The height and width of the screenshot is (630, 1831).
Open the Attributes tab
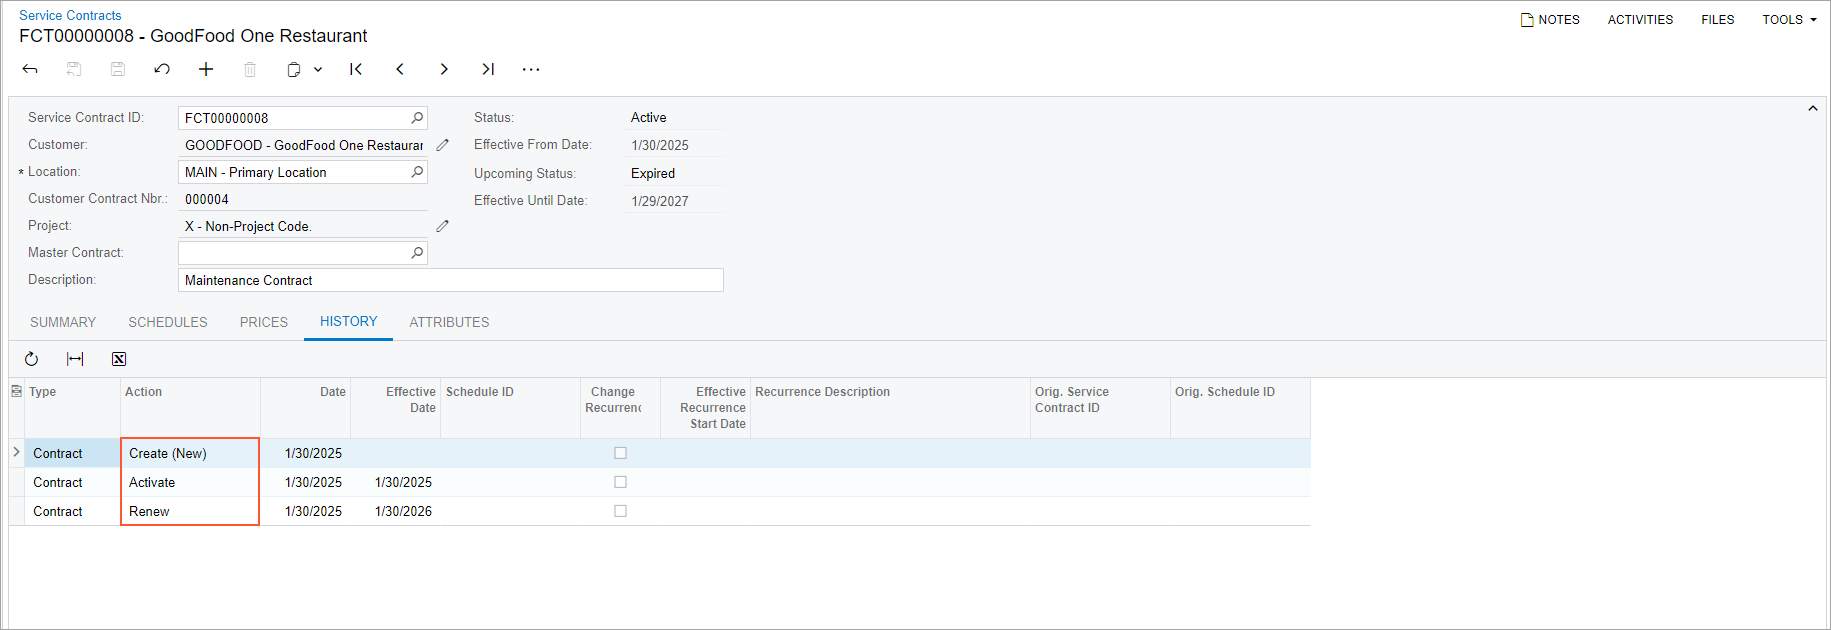[449, 322]
